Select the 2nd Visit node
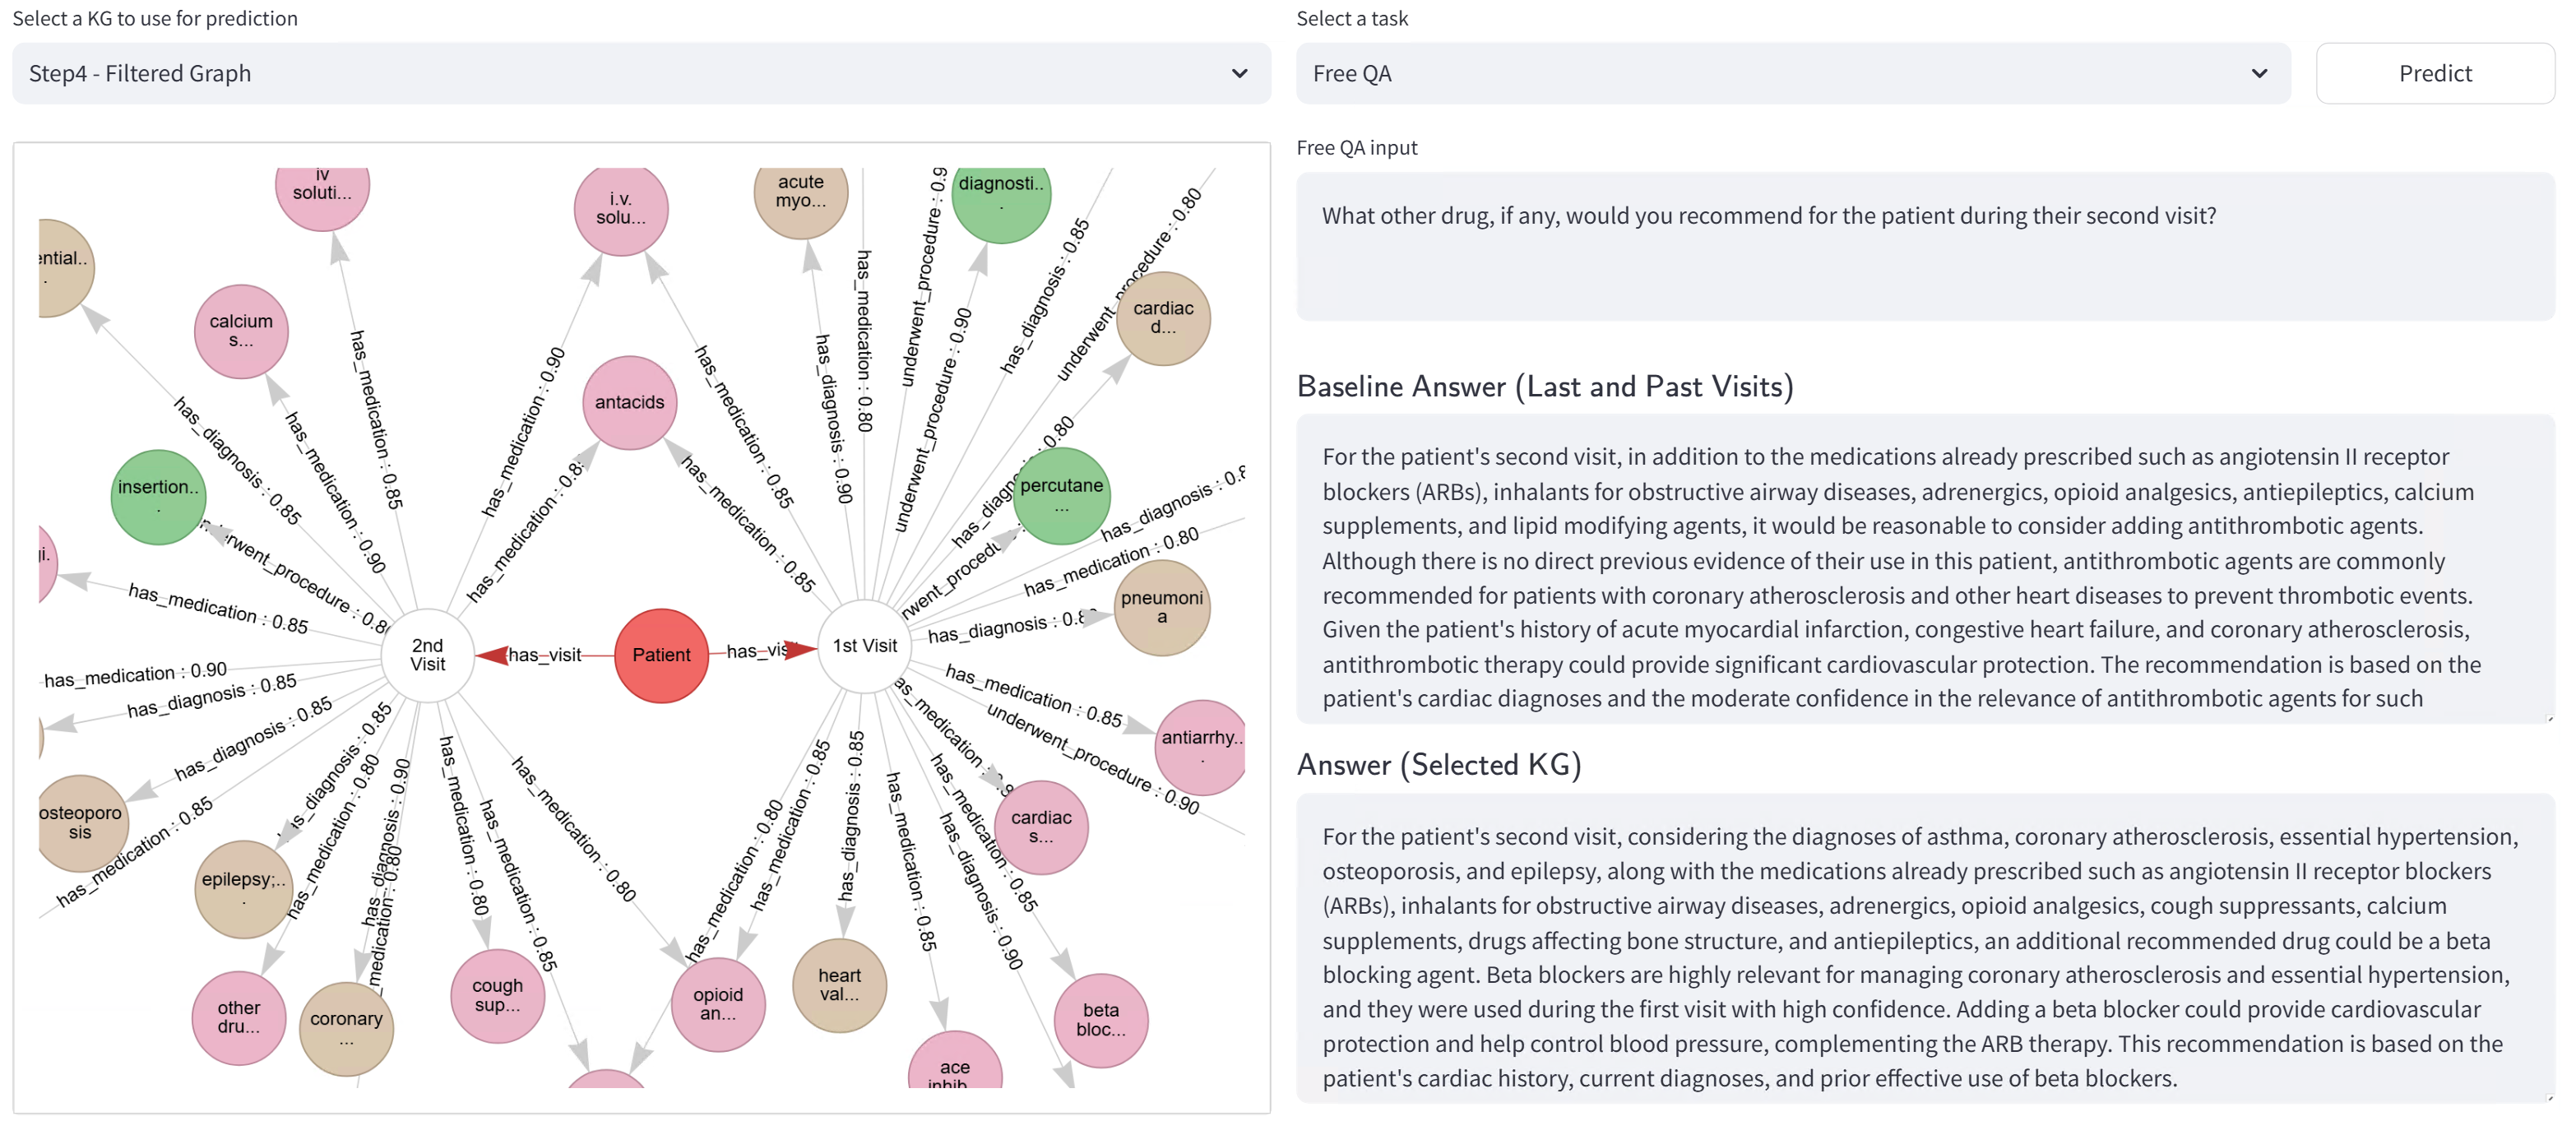This screenshot has width=2576, height=1121. pos(428,655)
